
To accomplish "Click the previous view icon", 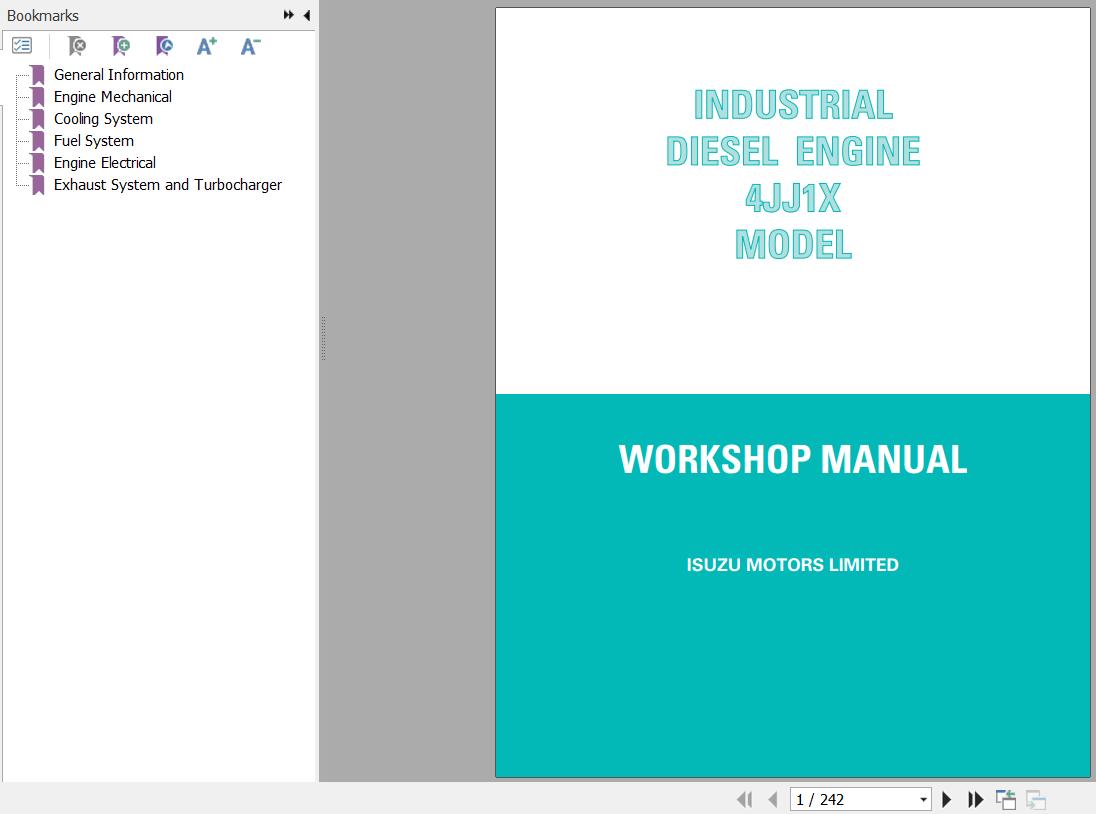I will 1006,799.
